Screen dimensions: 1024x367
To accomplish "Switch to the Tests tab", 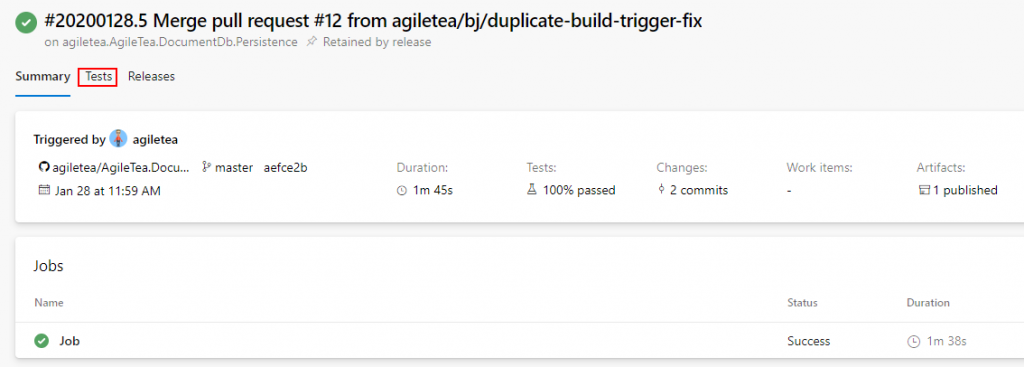I will click(x=98, y=76).
